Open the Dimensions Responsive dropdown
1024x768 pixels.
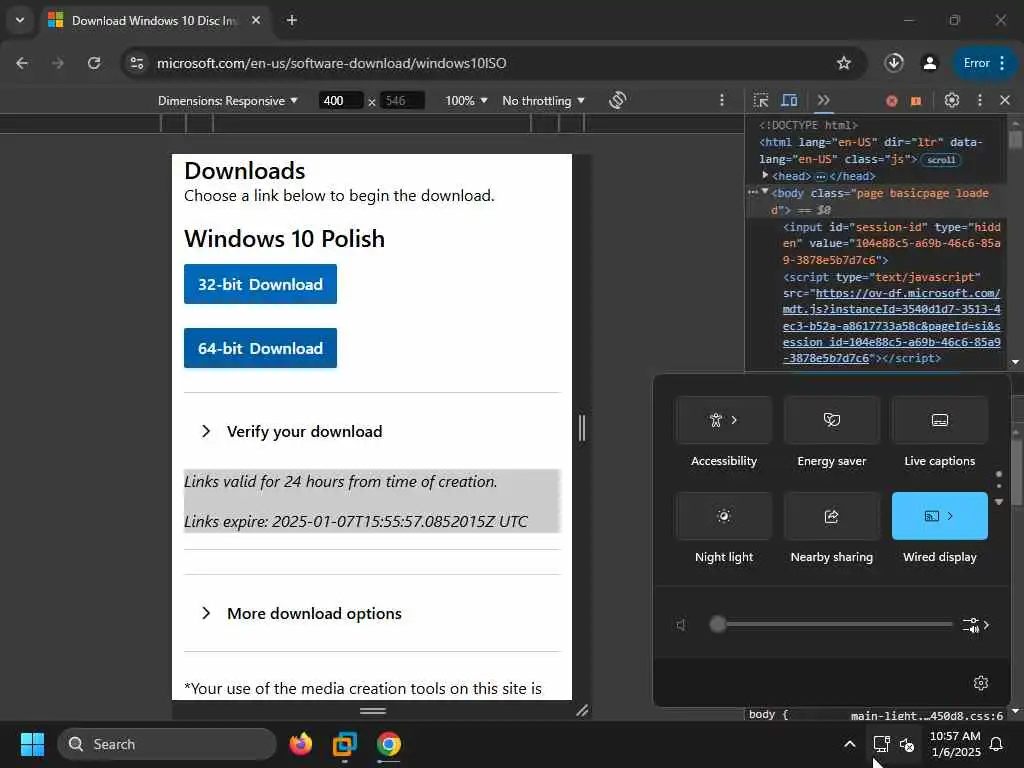228,101
